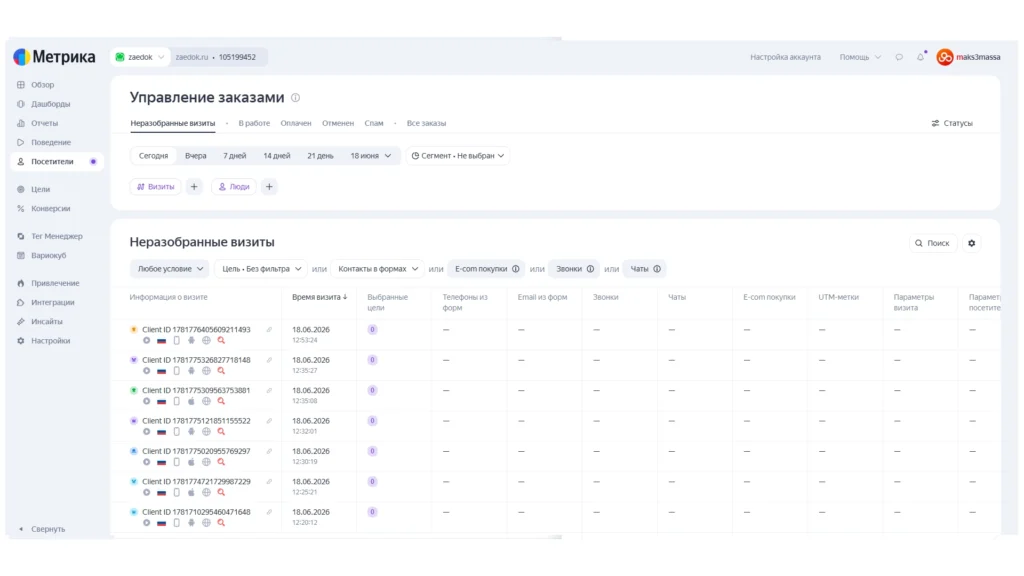This screenshot has height=576, width=1024.
Task: Open the chat bubble icon in header
Action: click(899, 57)
